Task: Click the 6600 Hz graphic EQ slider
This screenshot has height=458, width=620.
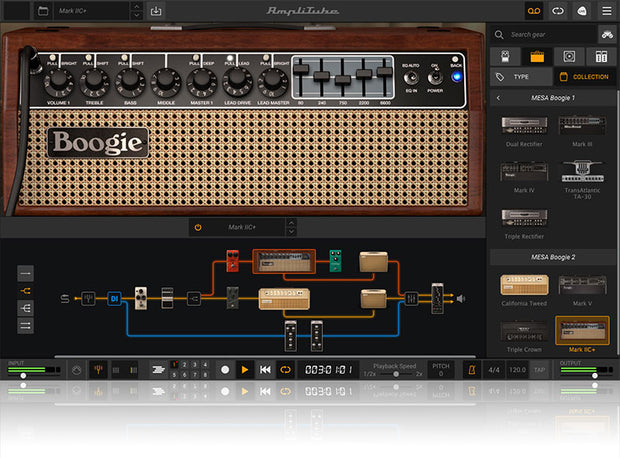Action: click(x=384, y=71)
